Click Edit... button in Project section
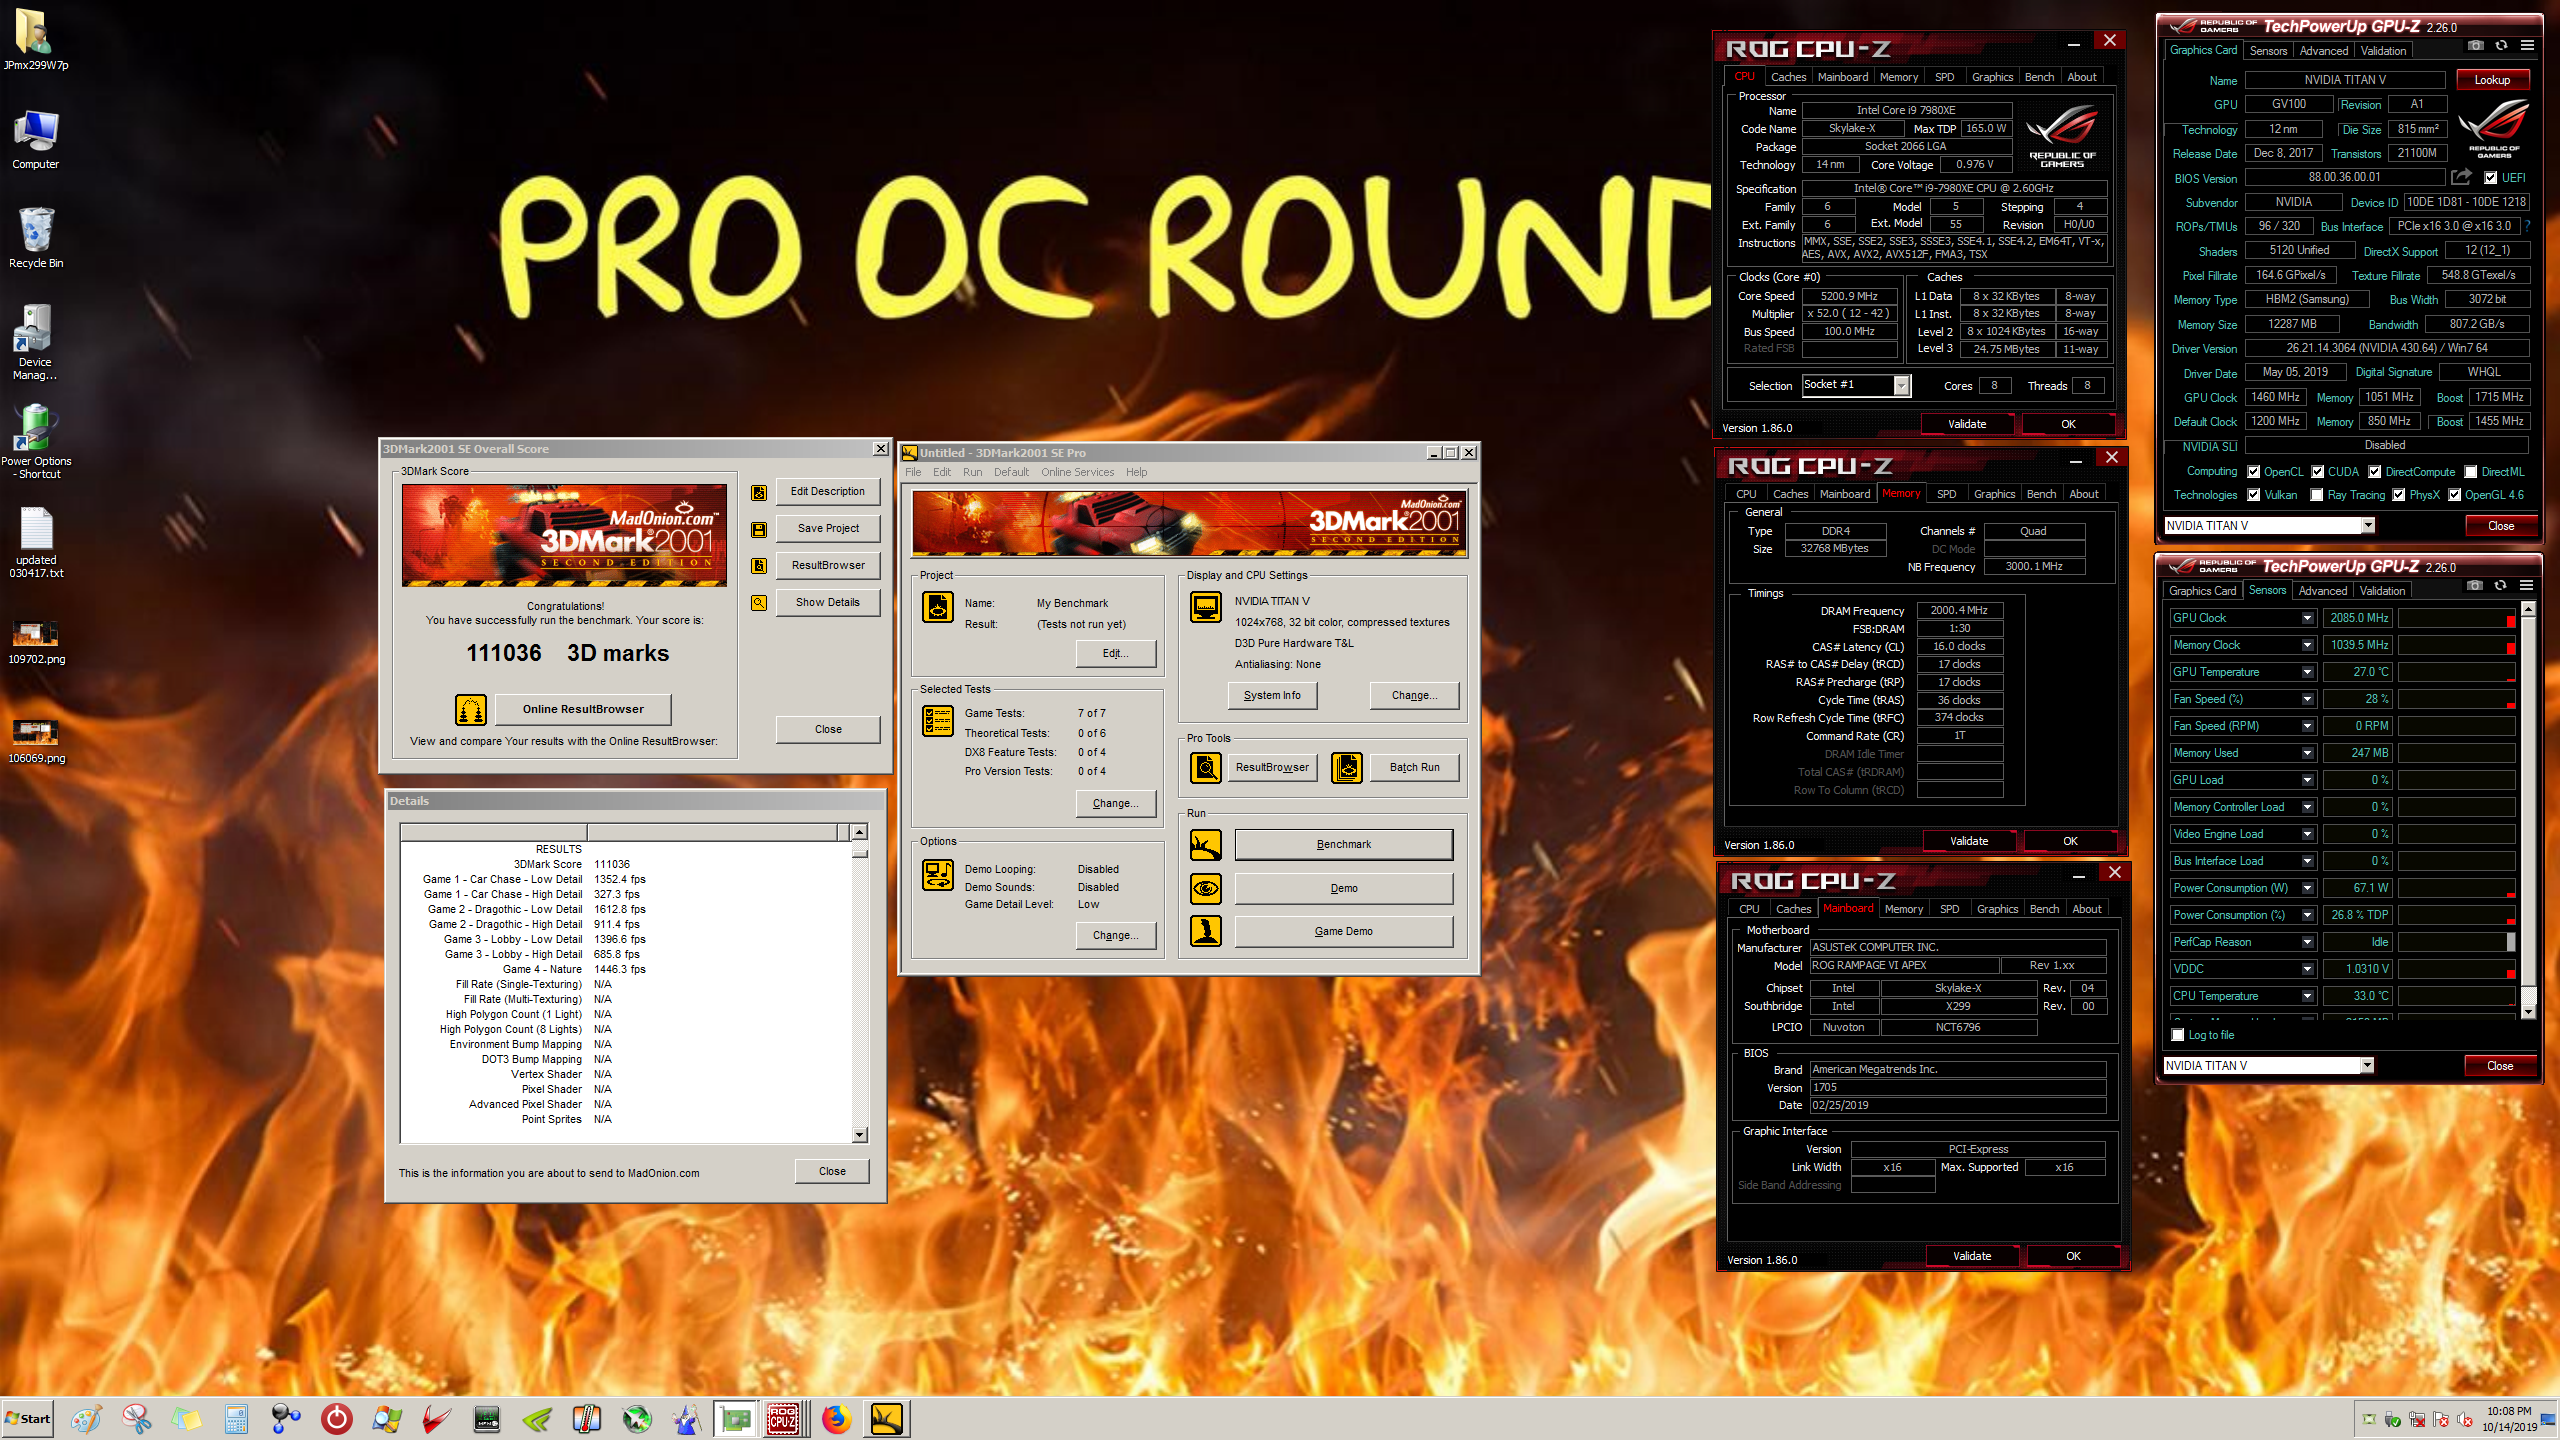Viewport: 2560px width, 1440px height. pyautogui.click(x=1116, y=653)
